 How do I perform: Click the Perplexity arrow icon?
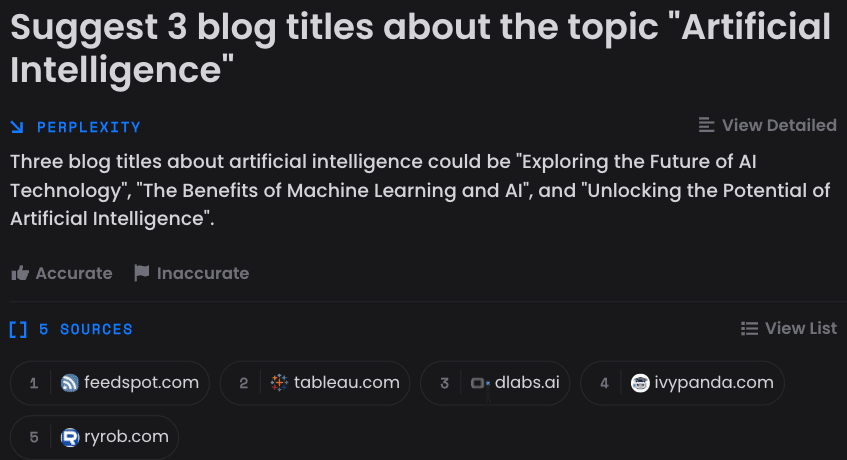(17, 127)
